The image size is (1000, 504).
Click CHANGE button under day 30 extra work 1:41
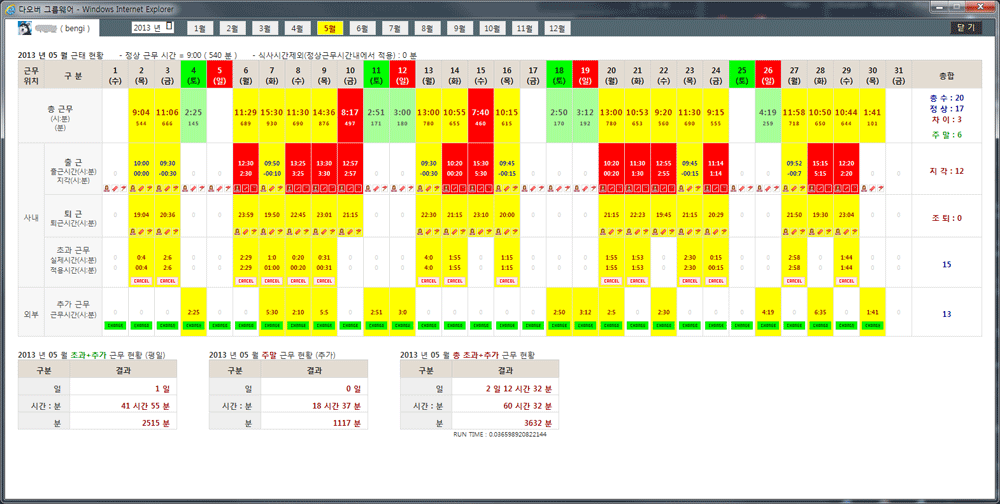pos(871,325)
